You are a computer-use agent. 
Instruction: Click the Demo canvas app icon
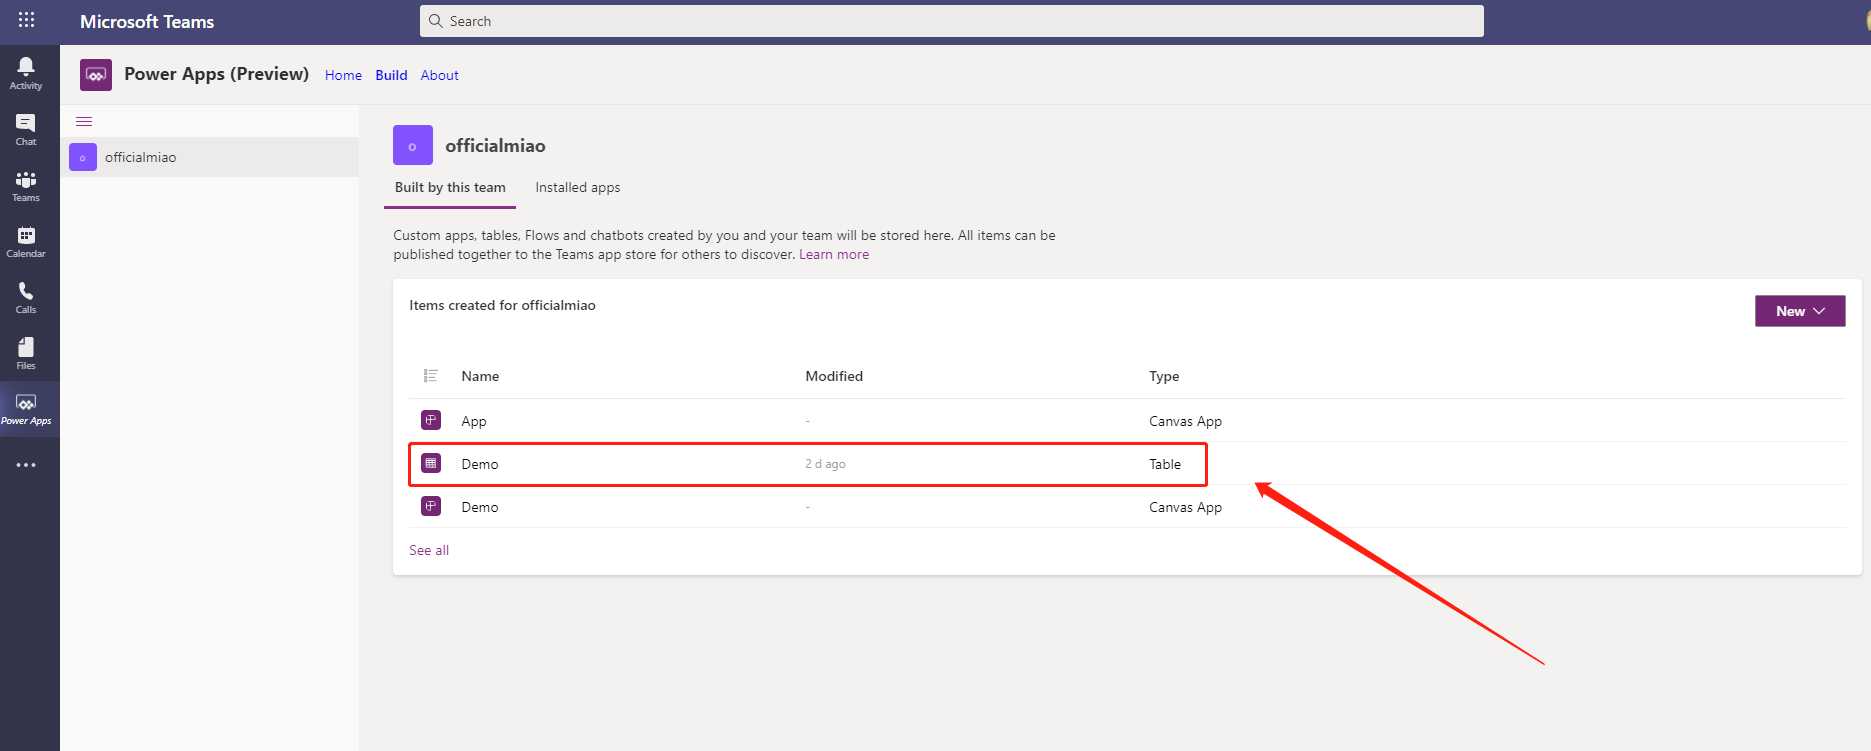pos(431,506)
